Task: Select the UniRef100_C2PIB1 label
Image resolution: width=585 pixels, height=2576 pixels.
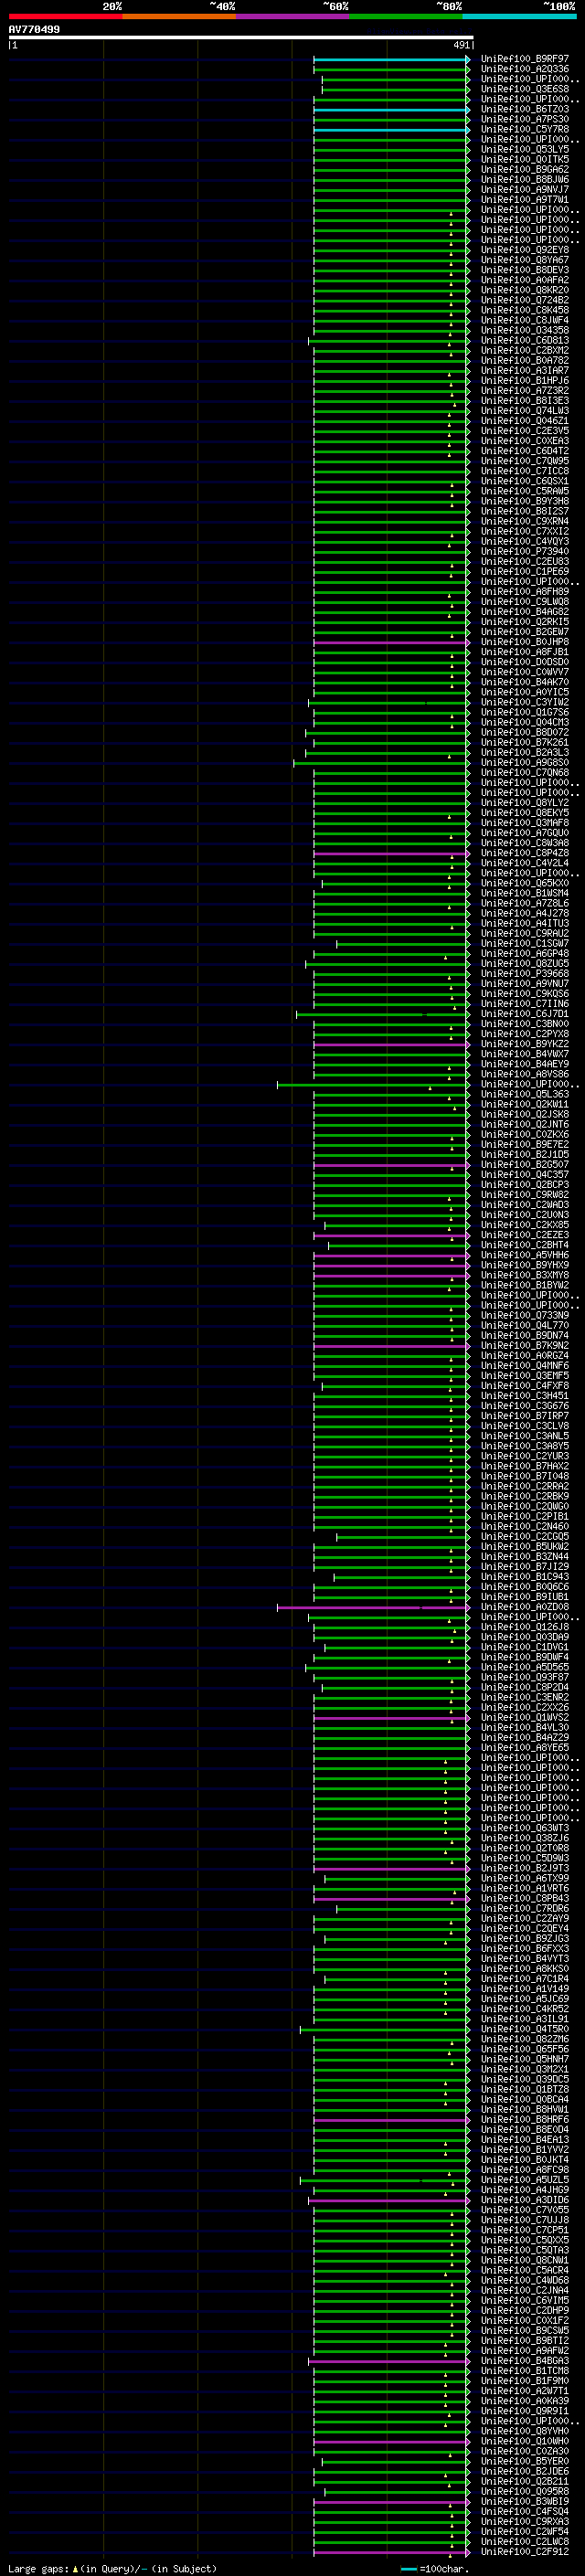Action: [524, 1517]
